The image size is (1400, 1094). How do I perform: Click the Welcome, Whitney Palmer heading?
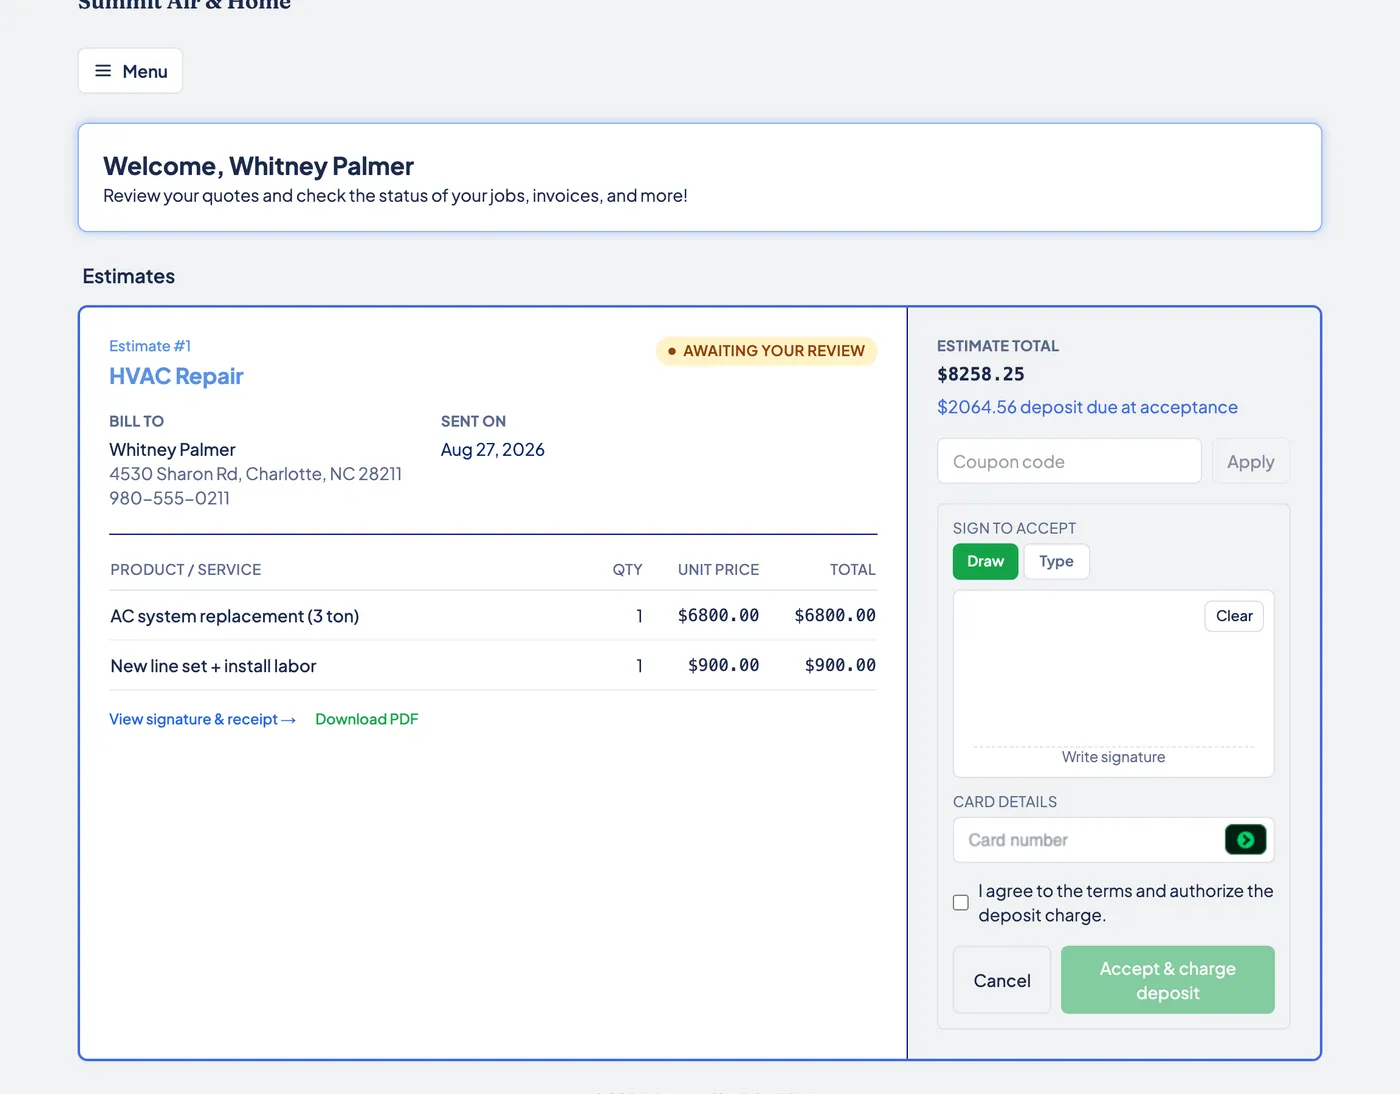tap(258, 167)
